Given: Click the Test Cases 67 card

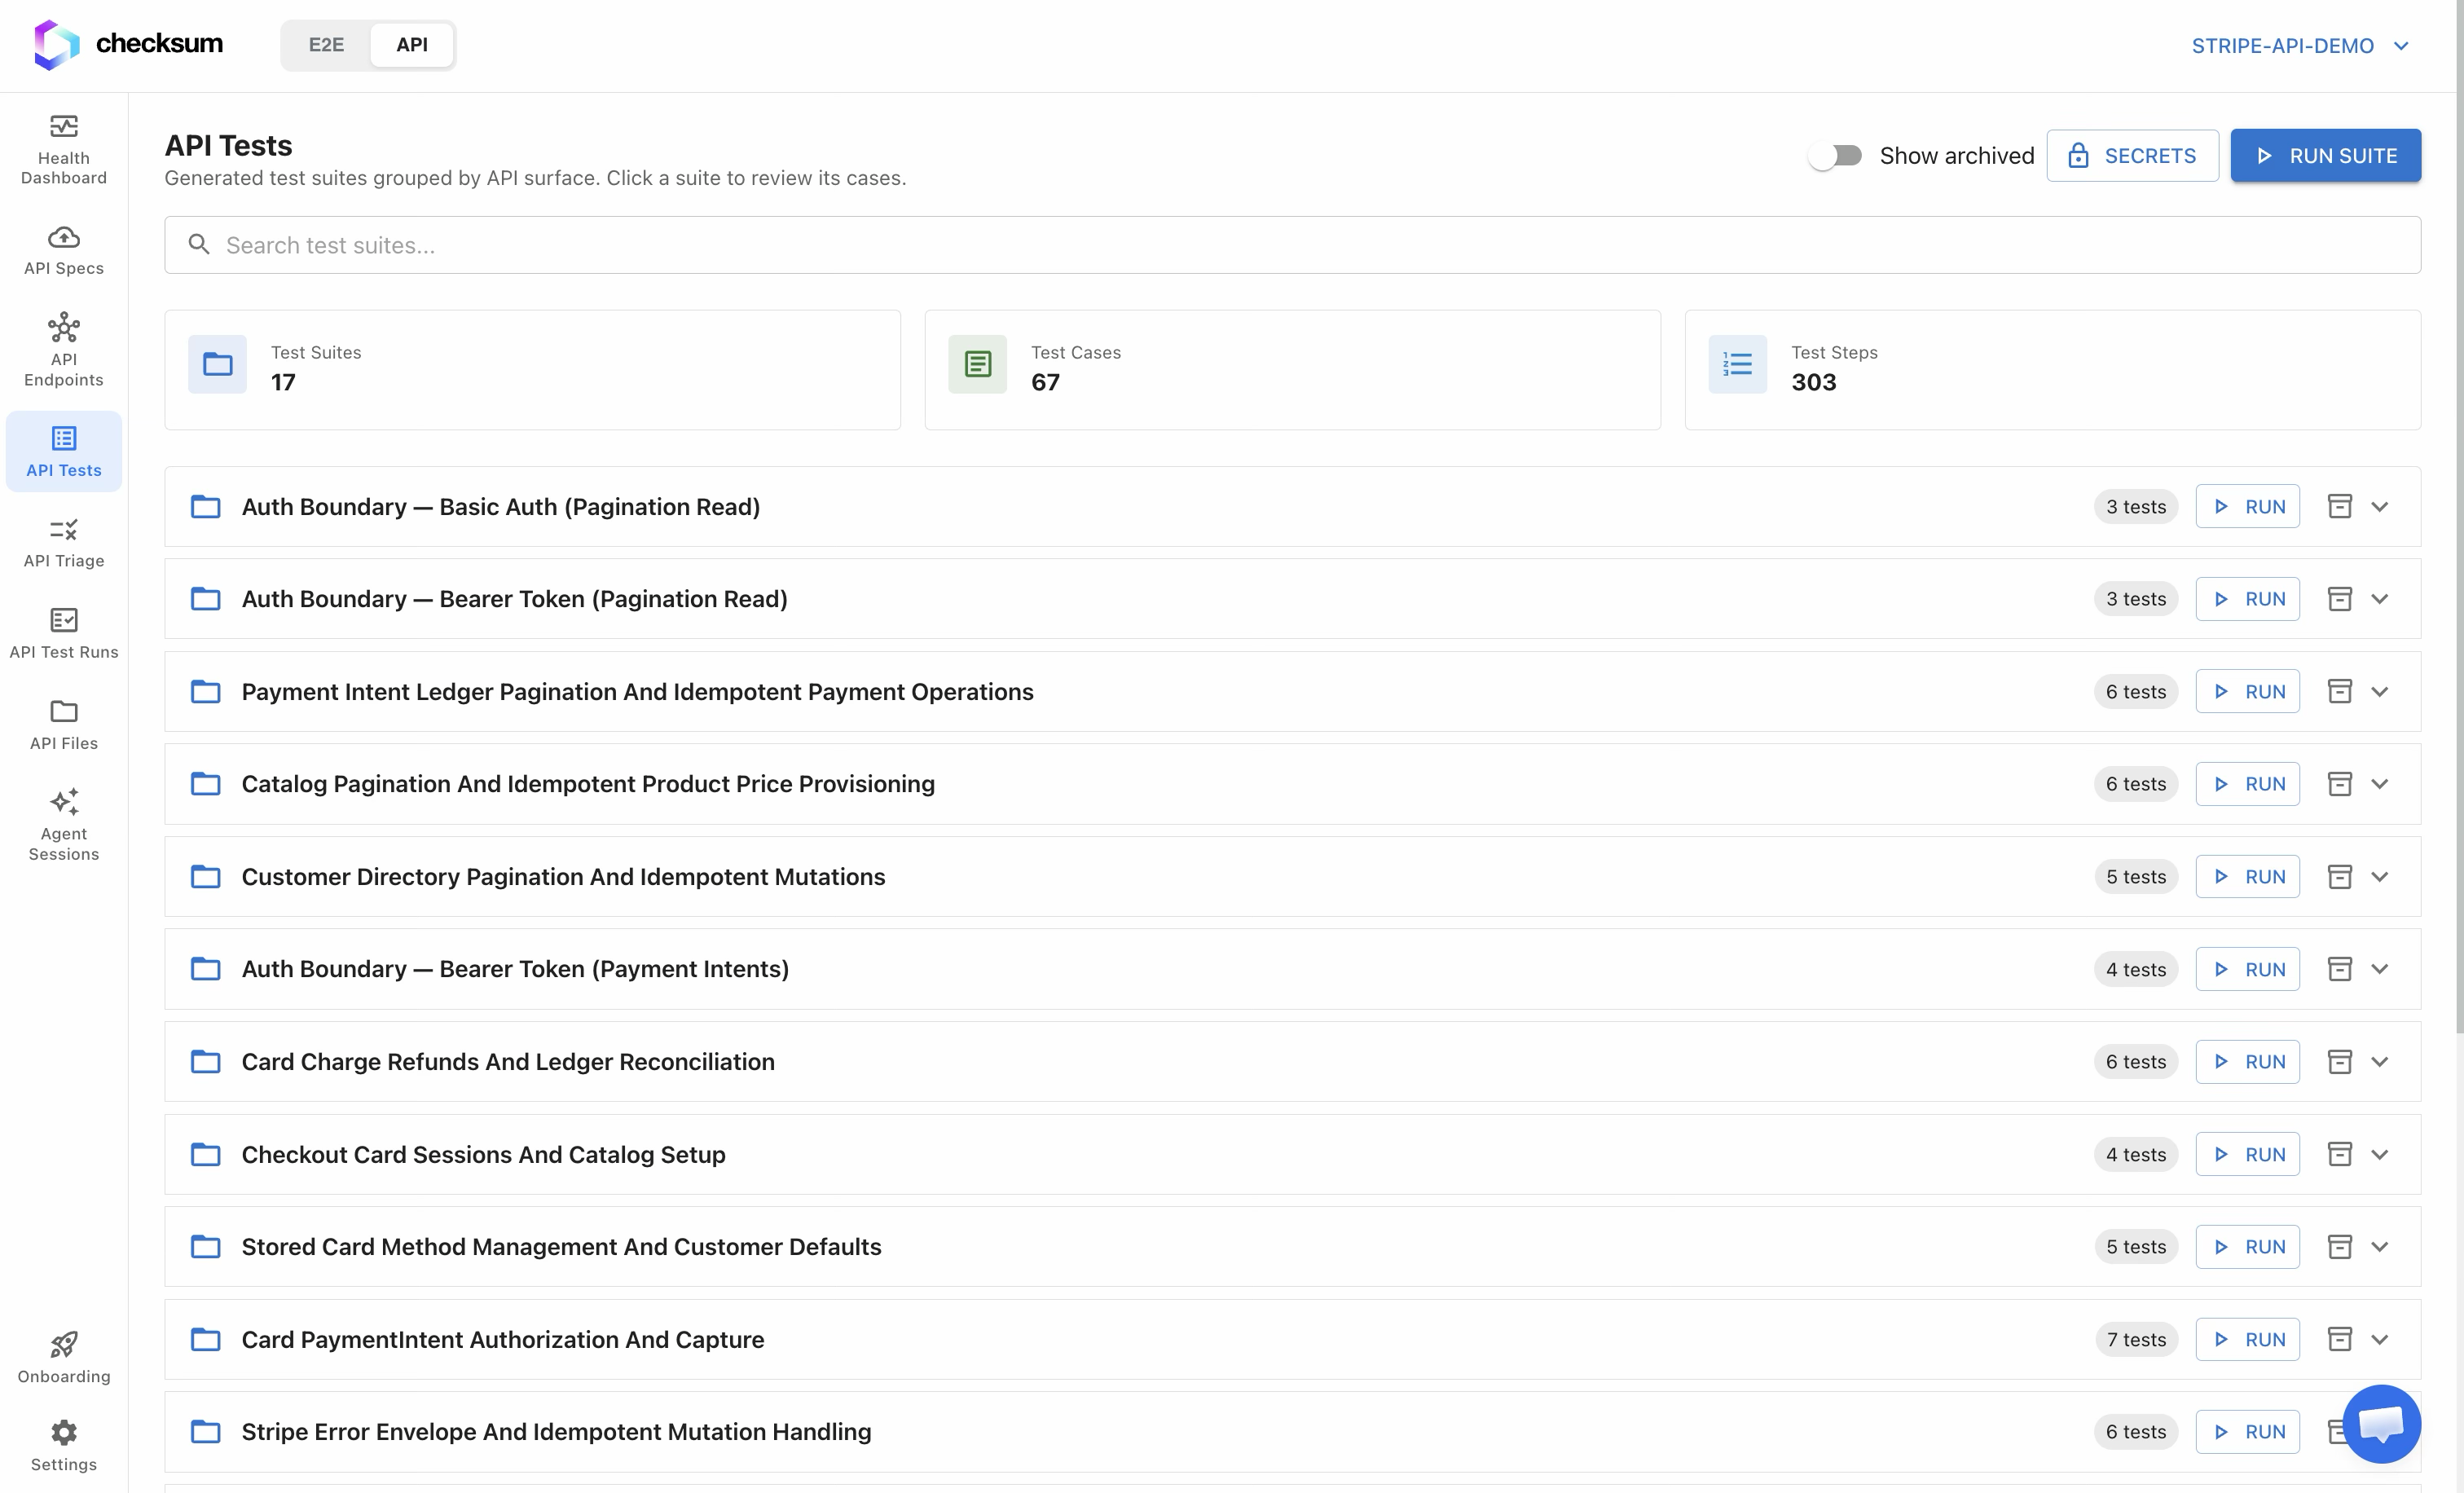Looking at the screenshot, I should coord(1292,370).
